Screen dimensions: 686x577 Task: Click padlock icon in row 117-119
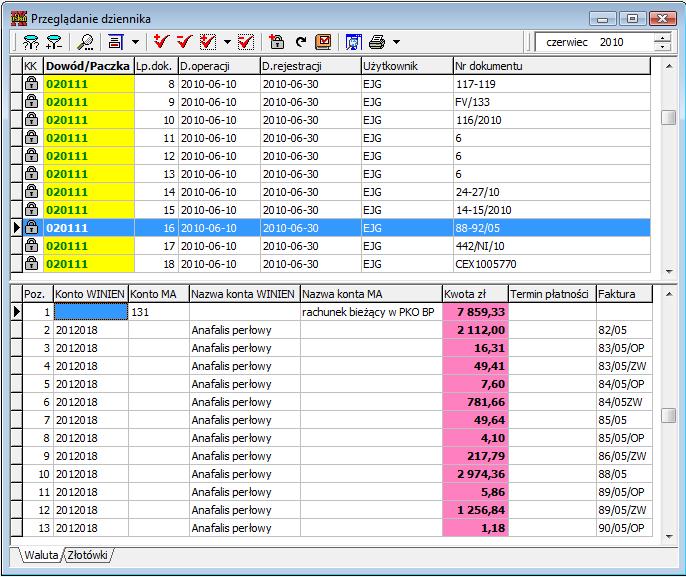click(x=31, y=83)
